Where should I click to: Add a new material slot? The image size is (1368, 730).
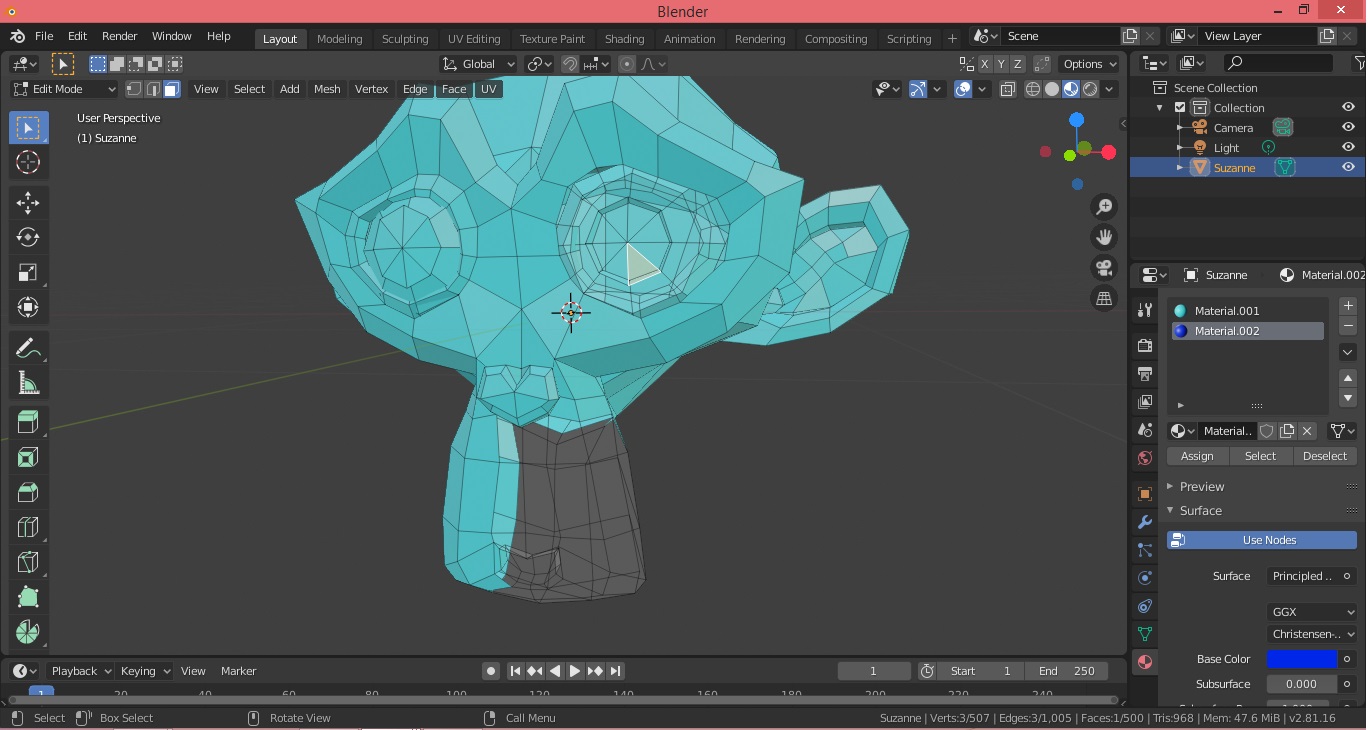[1348, 306]
